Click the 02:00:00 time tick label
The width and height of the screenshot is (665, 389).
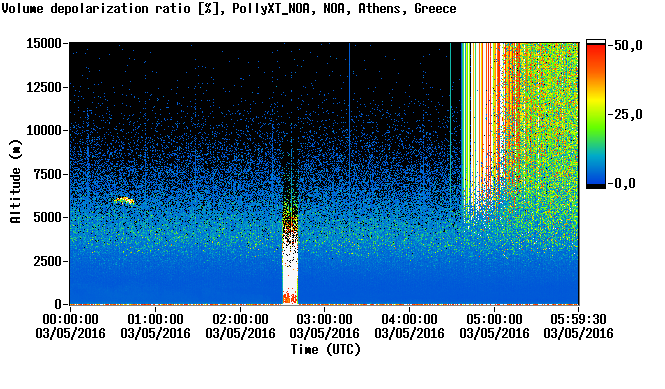[240, 319]
